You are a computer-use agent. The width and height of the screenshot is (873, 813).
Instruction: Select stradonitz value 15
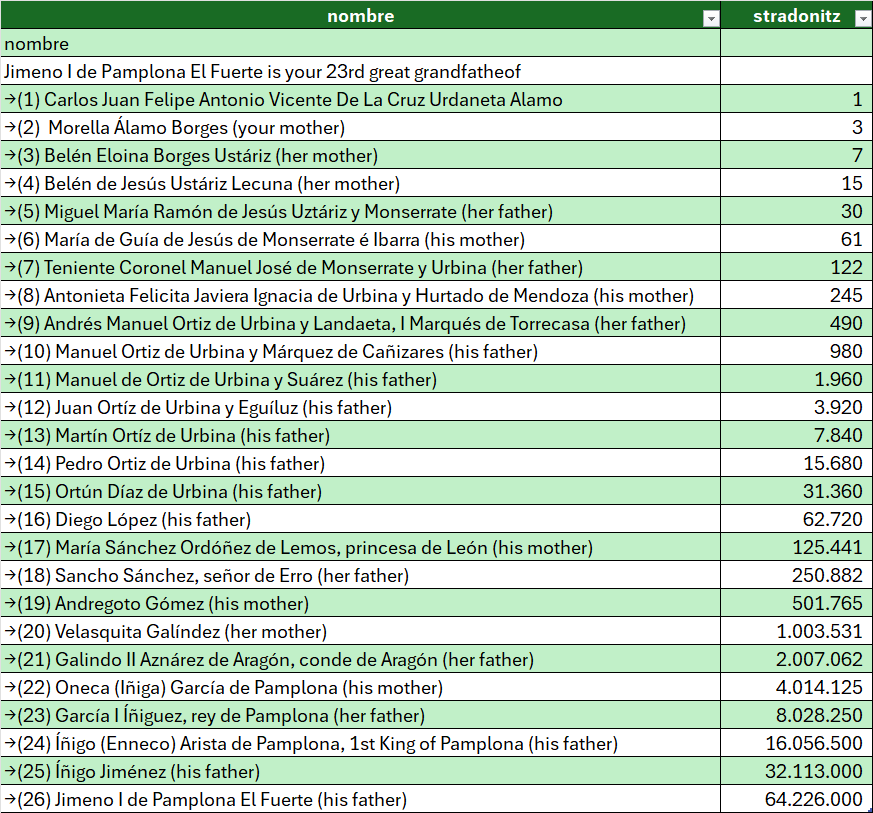(x=797, y=183)
